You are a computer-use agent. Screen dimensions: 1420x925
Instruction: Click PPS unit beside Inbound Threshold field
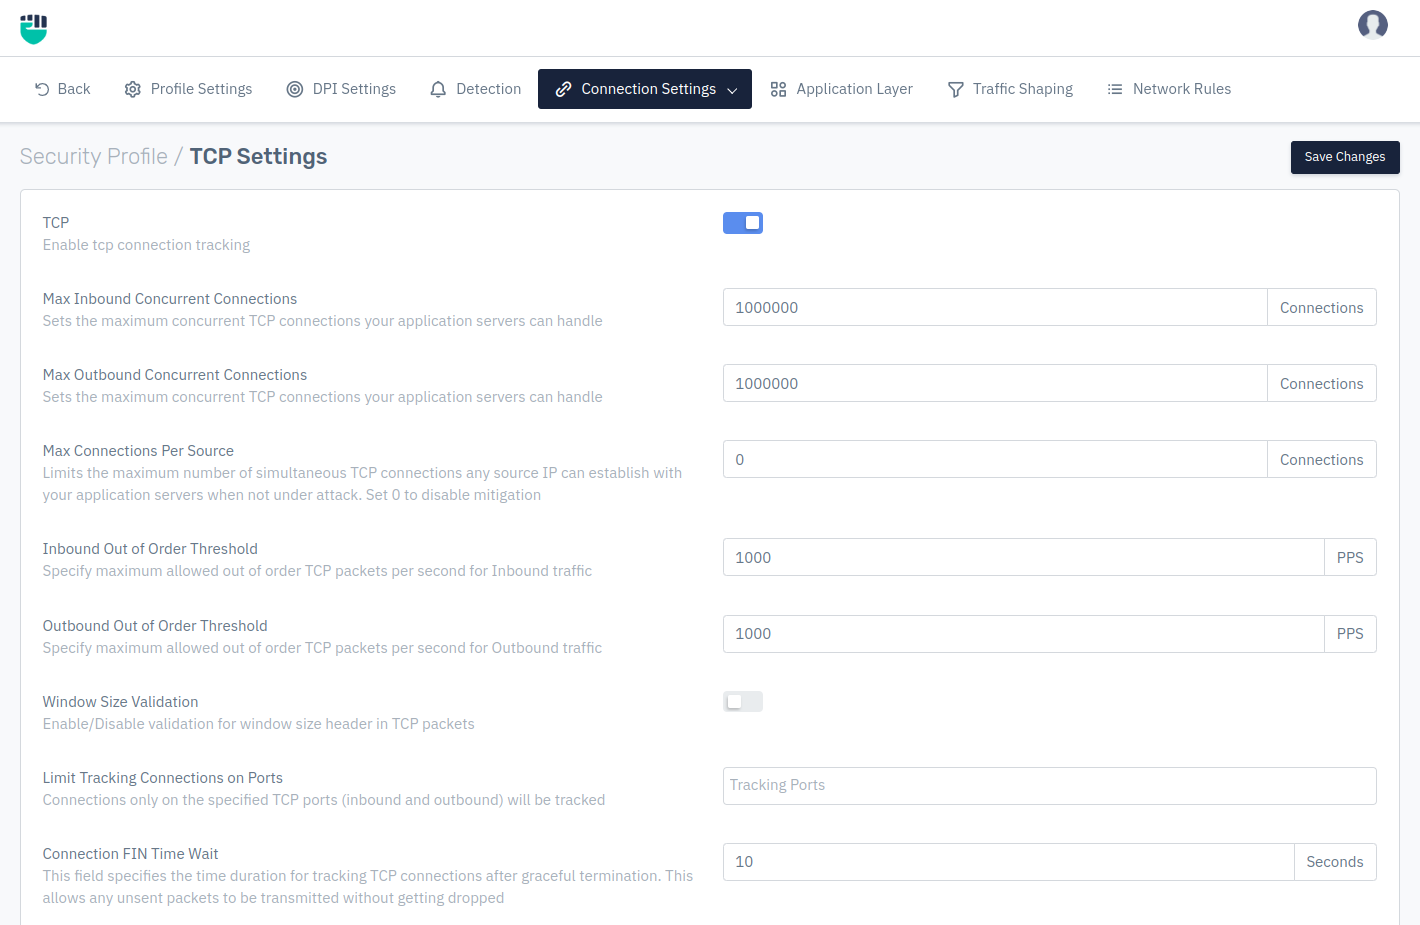point(1350,557)
